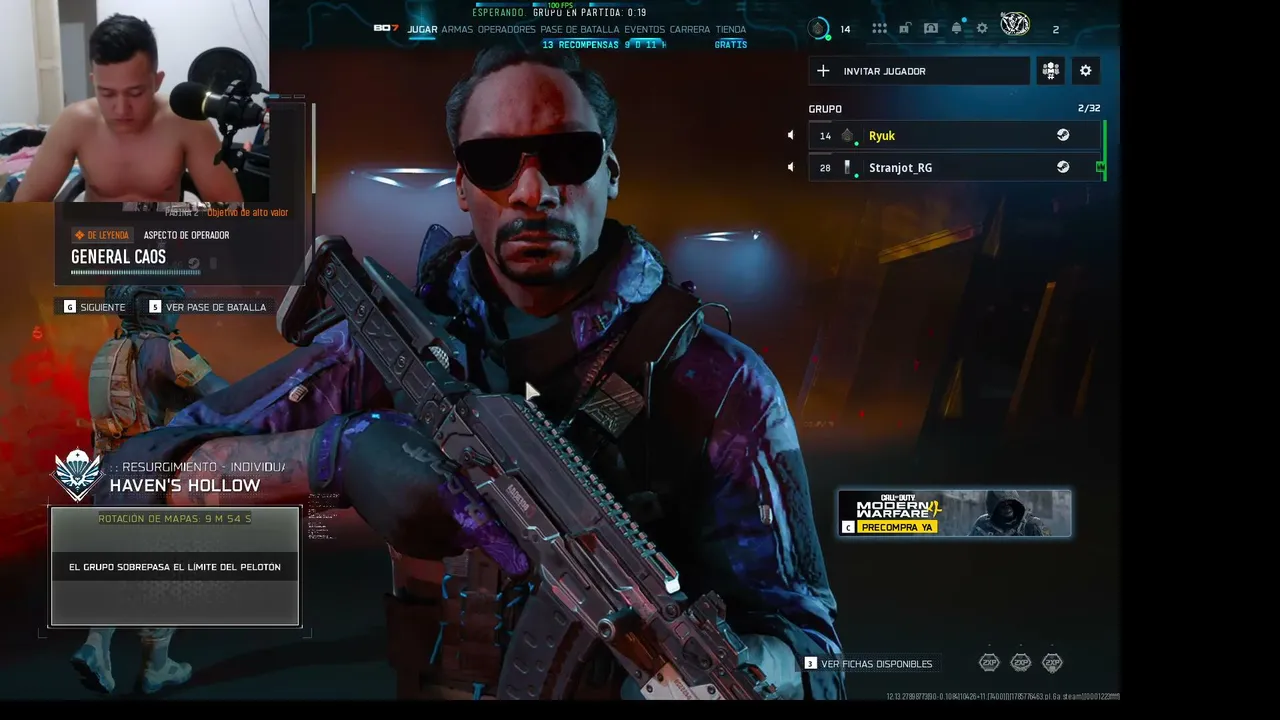Click Ryuk's rank badge icon
Viewport: 1280px width, 720px height.
pos(848,136)
